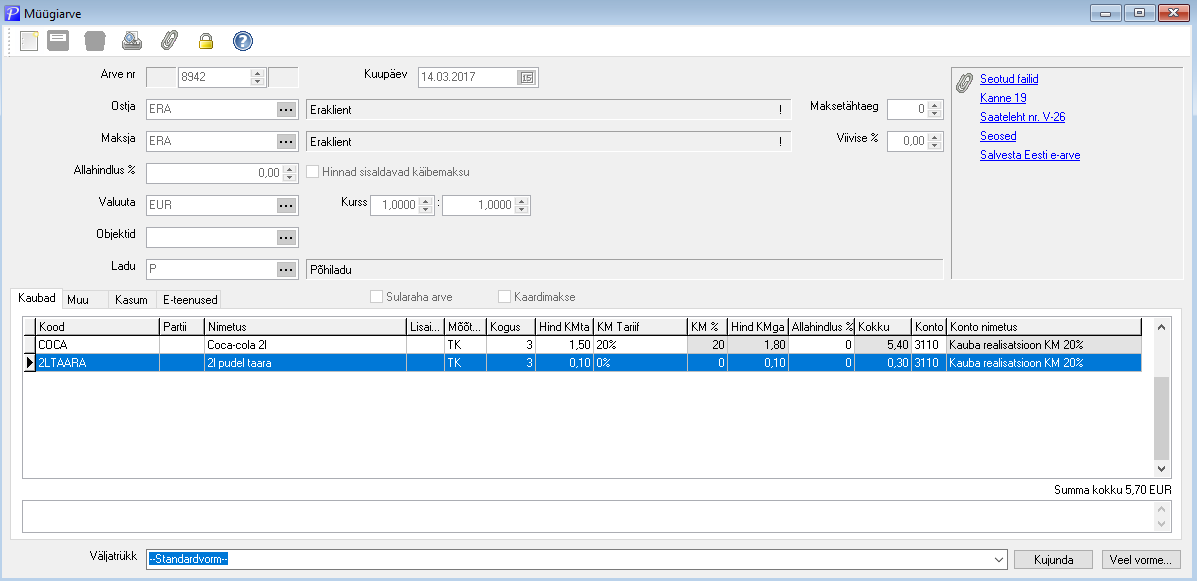This screenshot has height=581, width=1197.
Task: Click the Kujunda button
Action: coord(1053,560)
